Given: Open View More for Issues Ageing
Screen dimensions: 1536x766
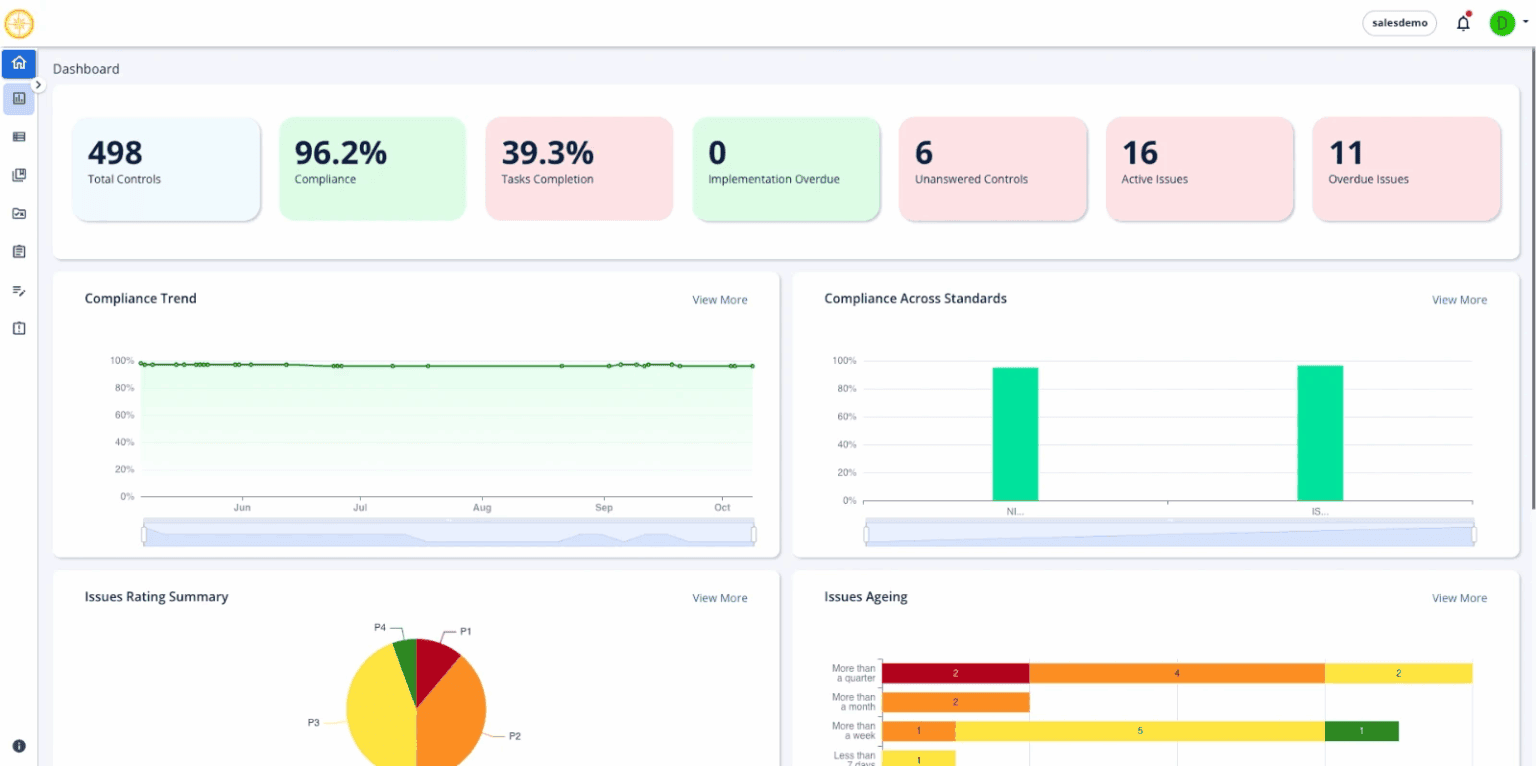Looking at the screenshot, I should [x=1459, y=598].
